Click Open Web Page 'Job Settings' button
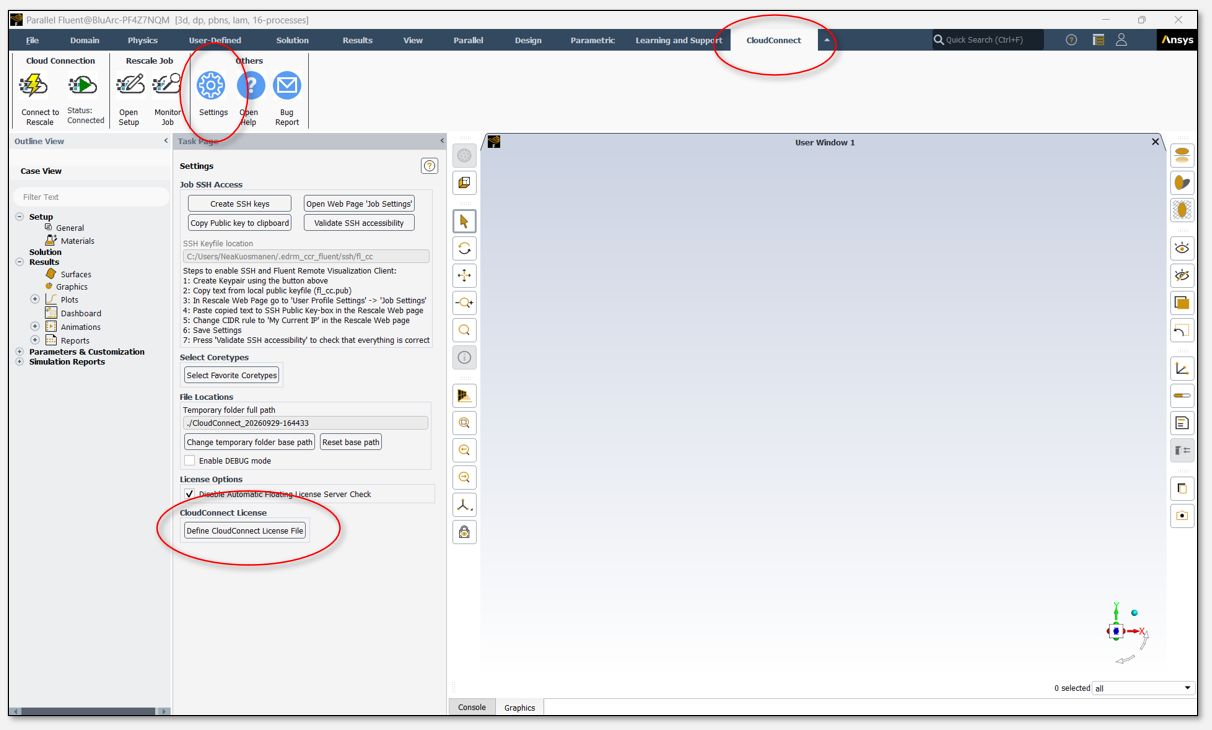The height and width of the screenshot is (730, 1212). (359, 204)
